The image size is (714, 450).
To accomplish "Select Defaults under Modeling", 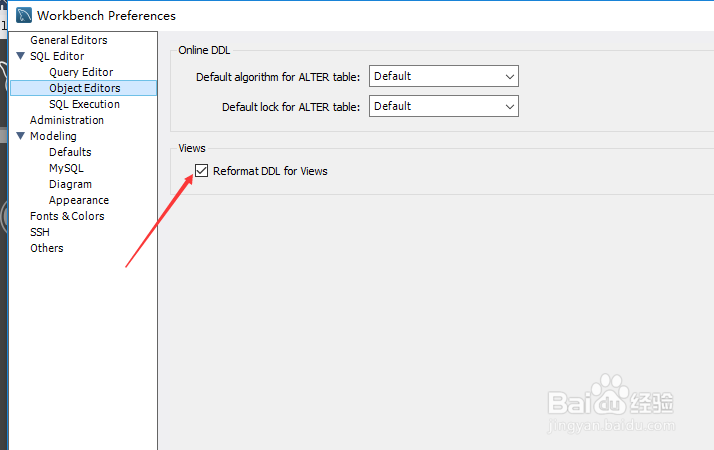I will click(x=70, y=152).
